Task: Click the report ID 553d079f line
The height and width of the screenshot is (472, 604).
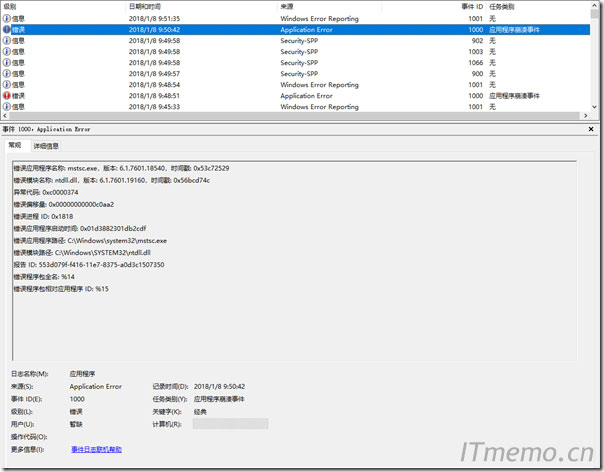Action: 89,264
